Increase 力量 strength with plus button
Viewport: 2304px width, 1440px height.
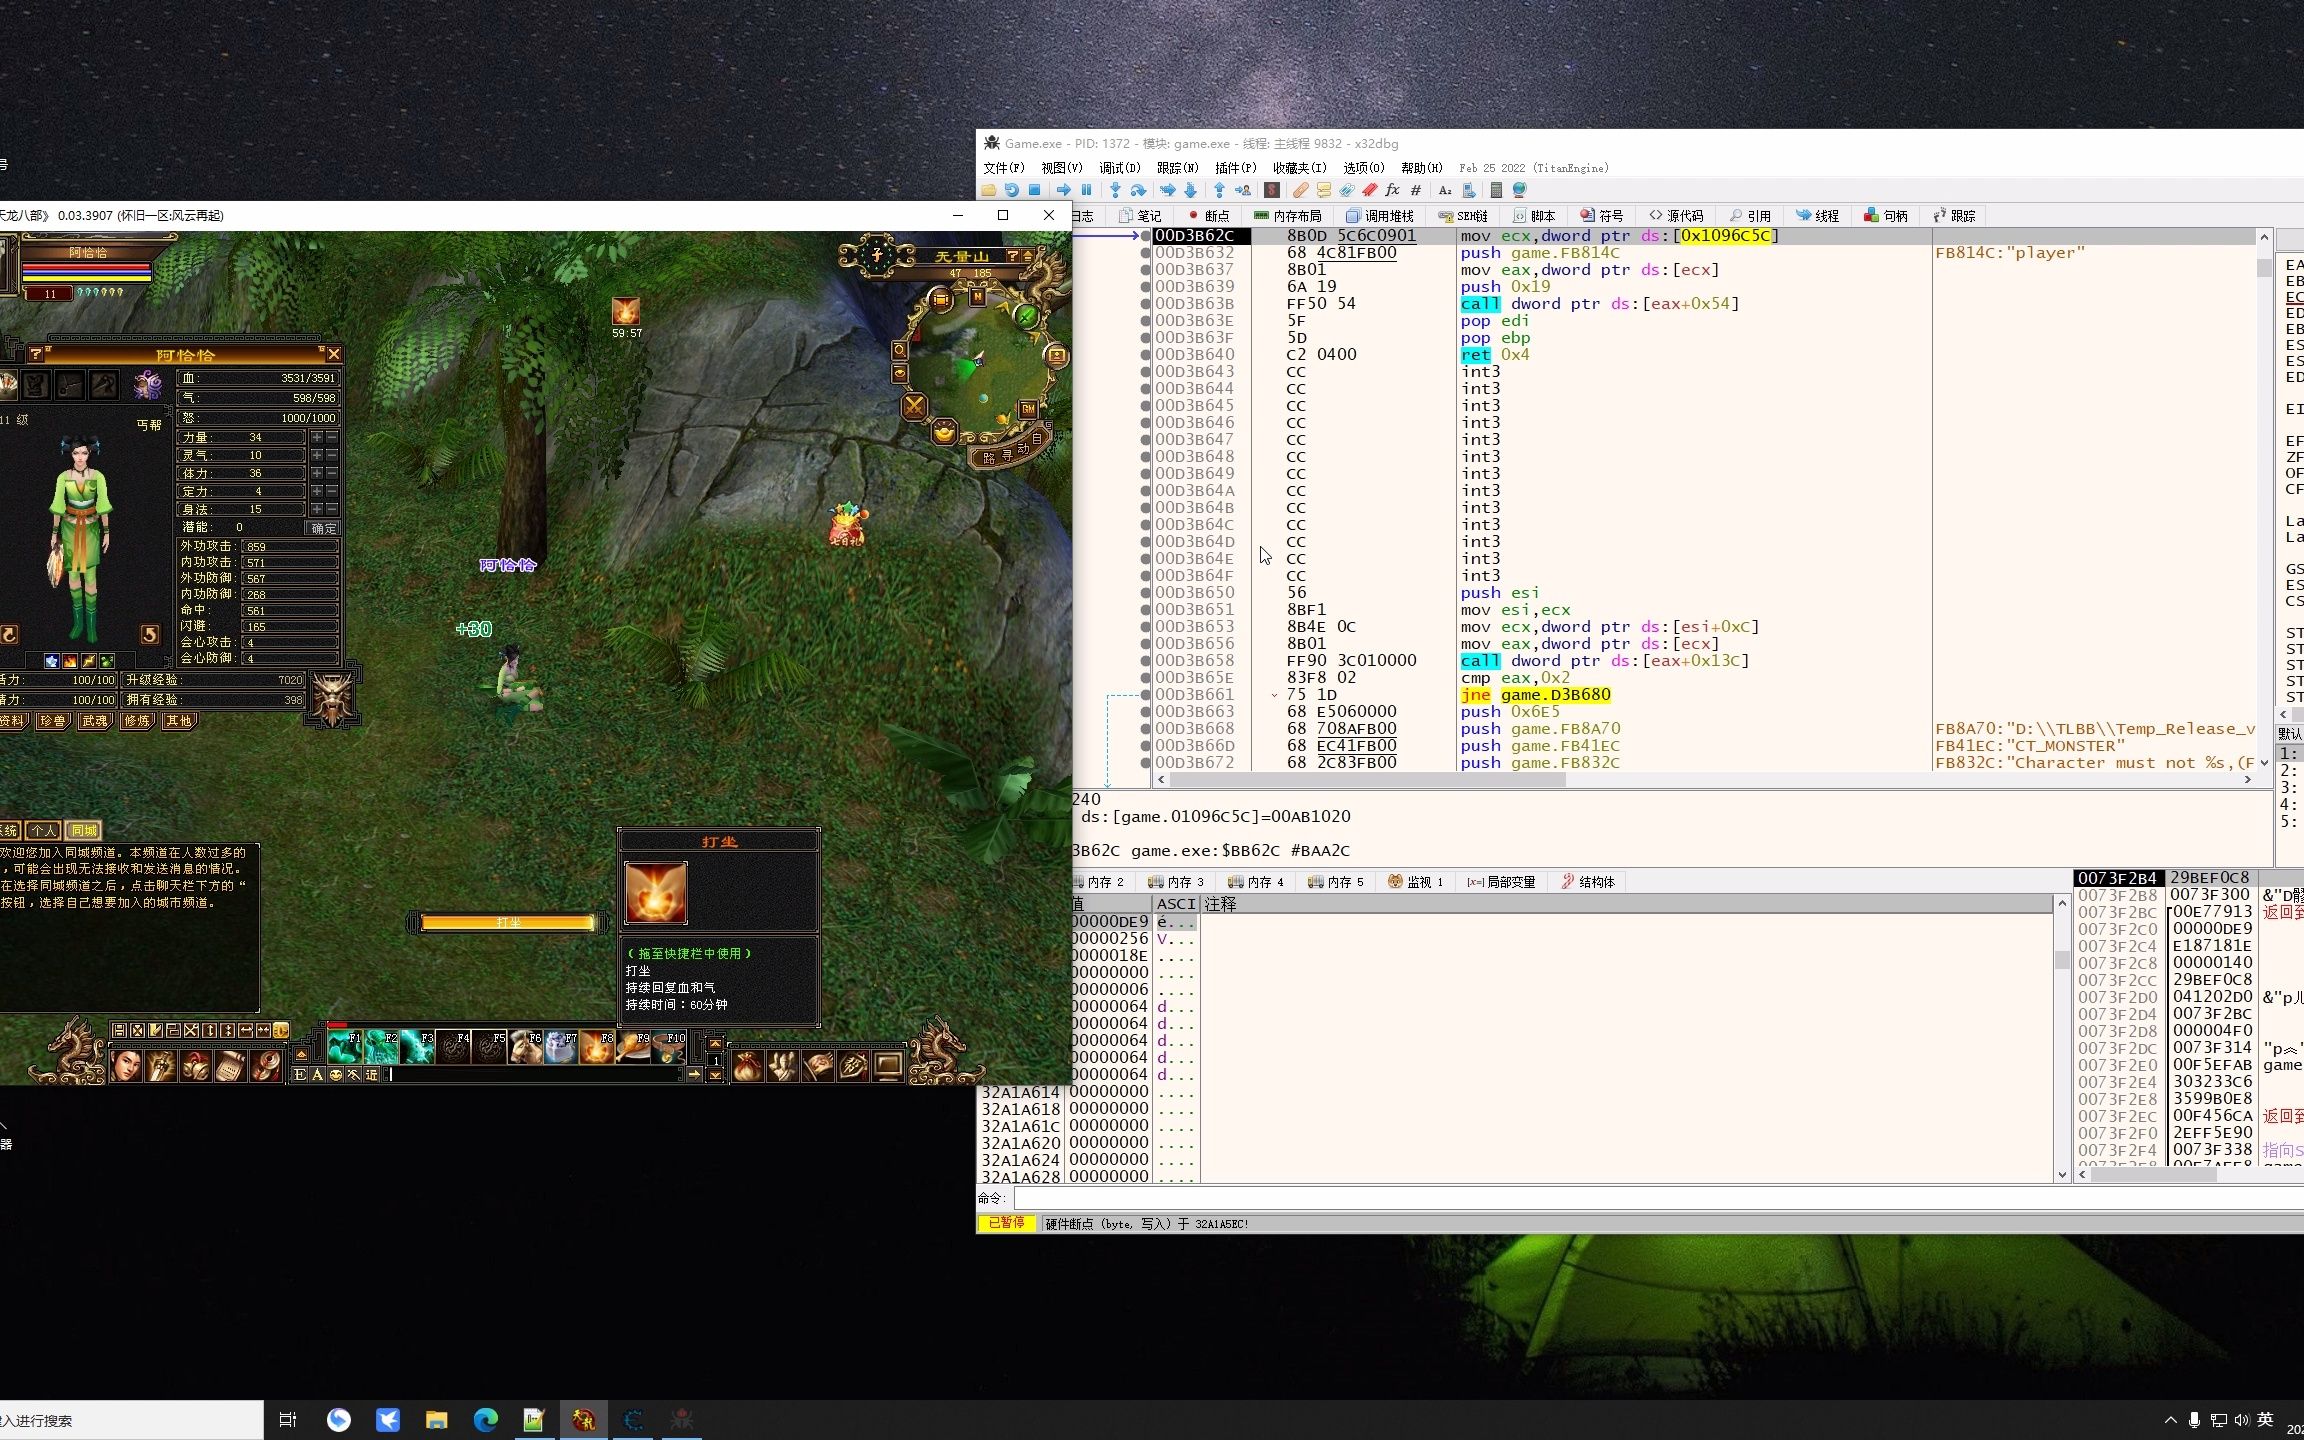(317, 437)
